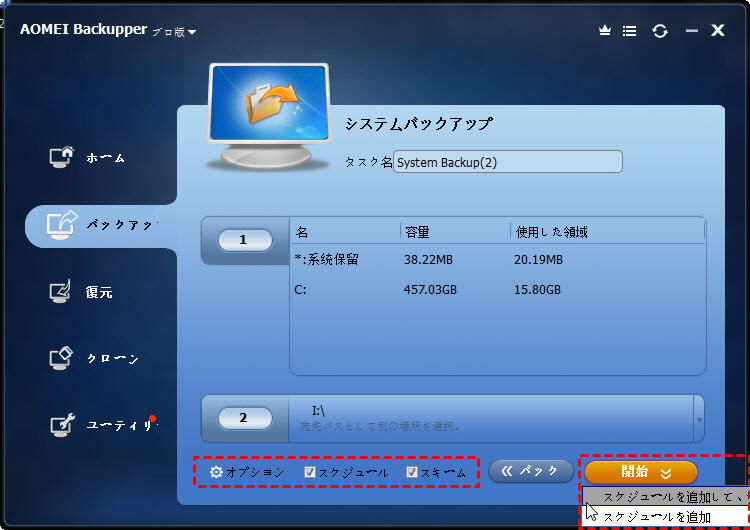Viewport: 750px width, 530px height.
Task: Click the 名 column header
Action: click(302, 232)
